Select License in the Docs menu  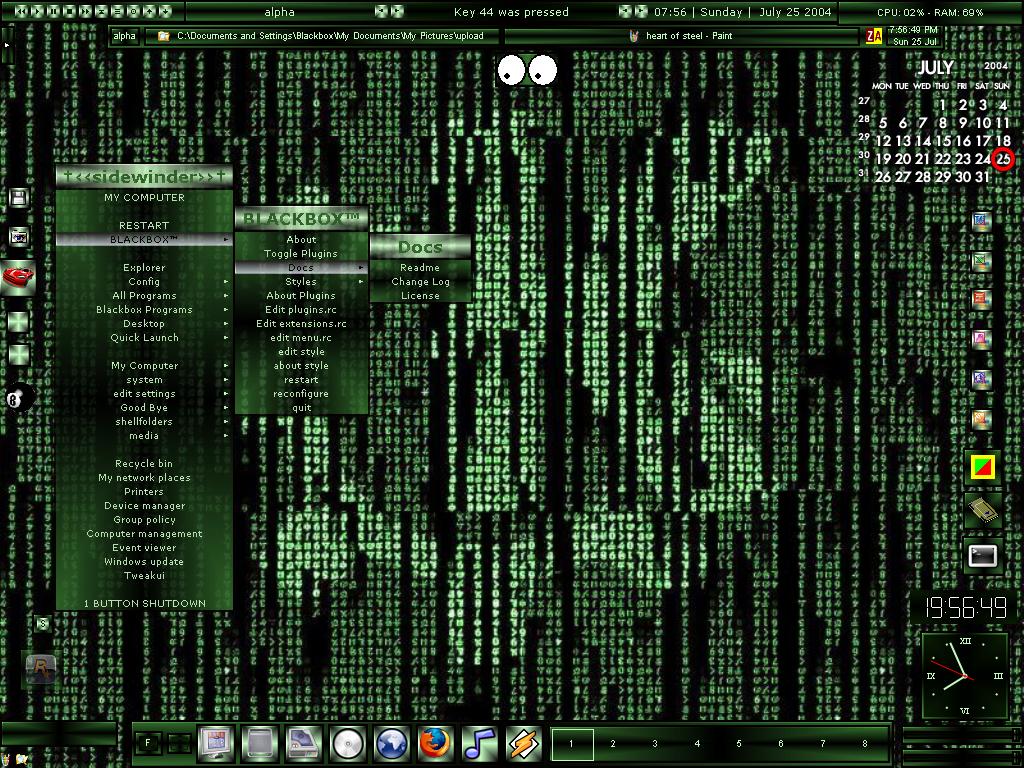tap(420, 296)
